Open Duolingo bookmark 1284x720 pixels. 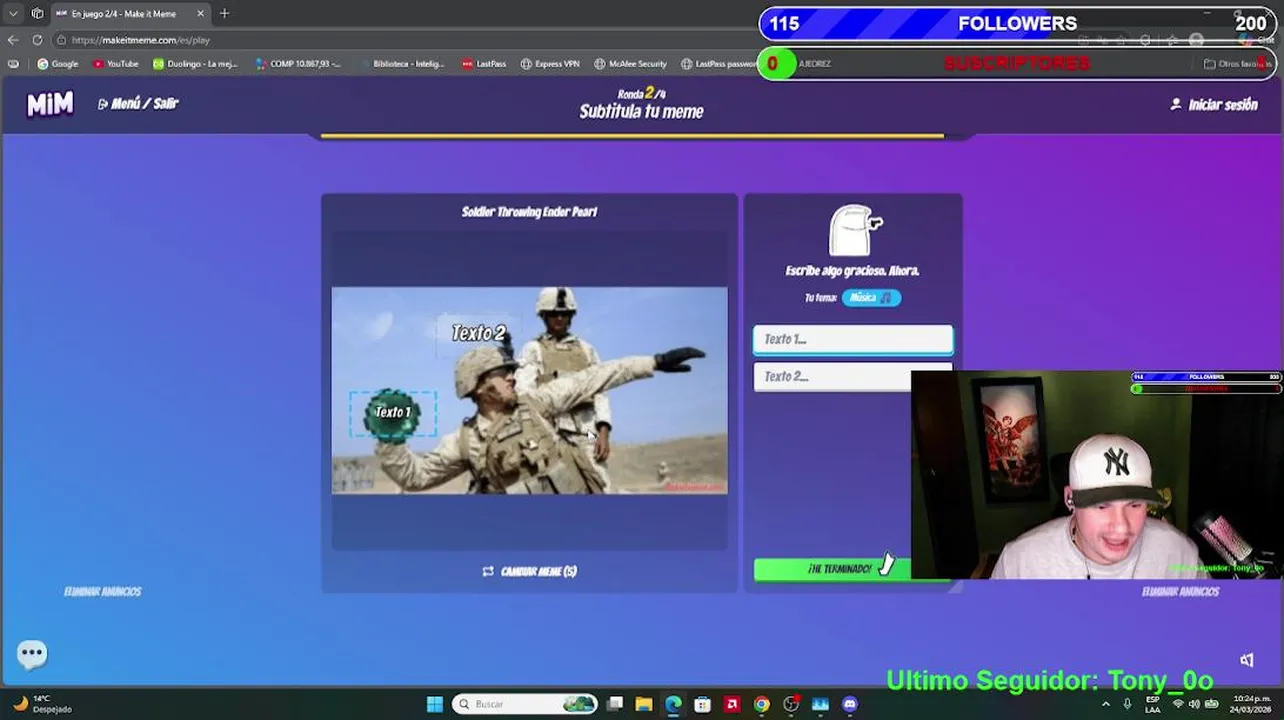click(196, 64)
